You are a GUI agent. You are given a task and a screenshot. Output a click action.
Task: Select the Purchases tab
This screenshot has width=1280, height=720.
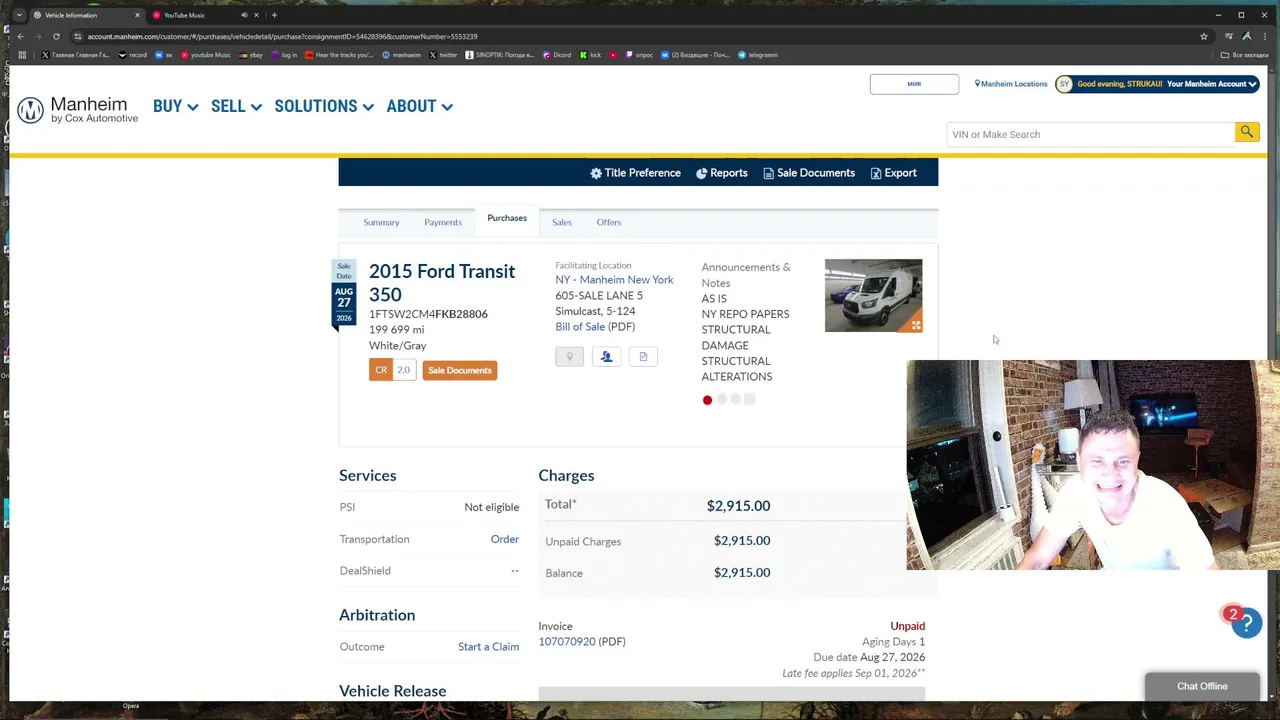click(507, 218)
